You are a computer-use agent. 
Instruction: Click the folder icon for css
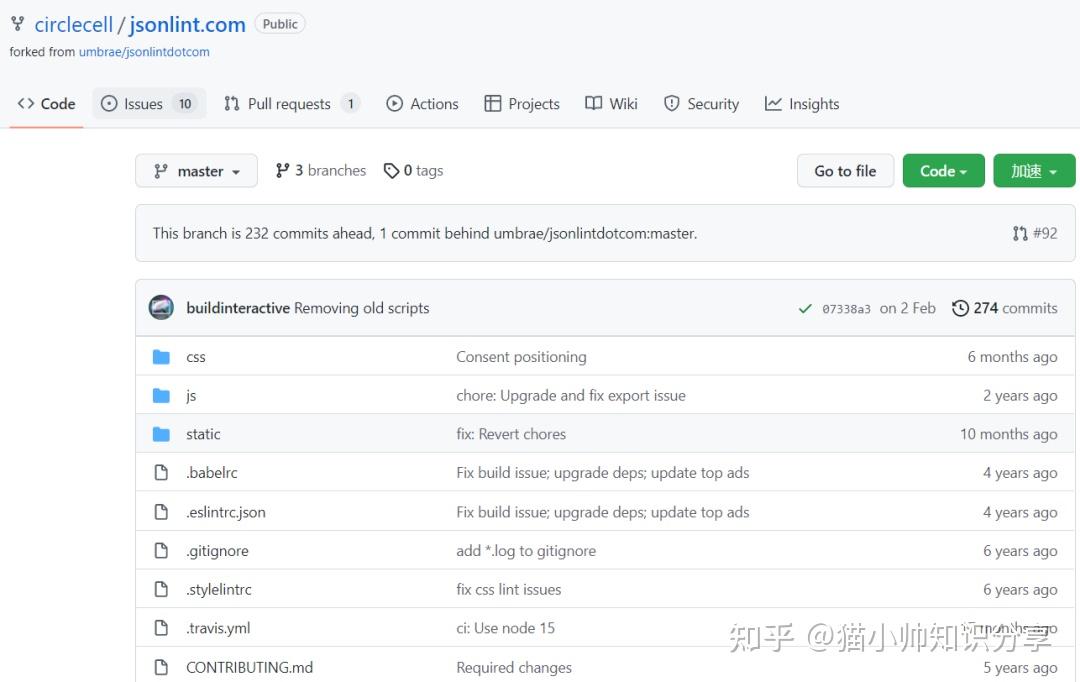click(x=161, y=357)
